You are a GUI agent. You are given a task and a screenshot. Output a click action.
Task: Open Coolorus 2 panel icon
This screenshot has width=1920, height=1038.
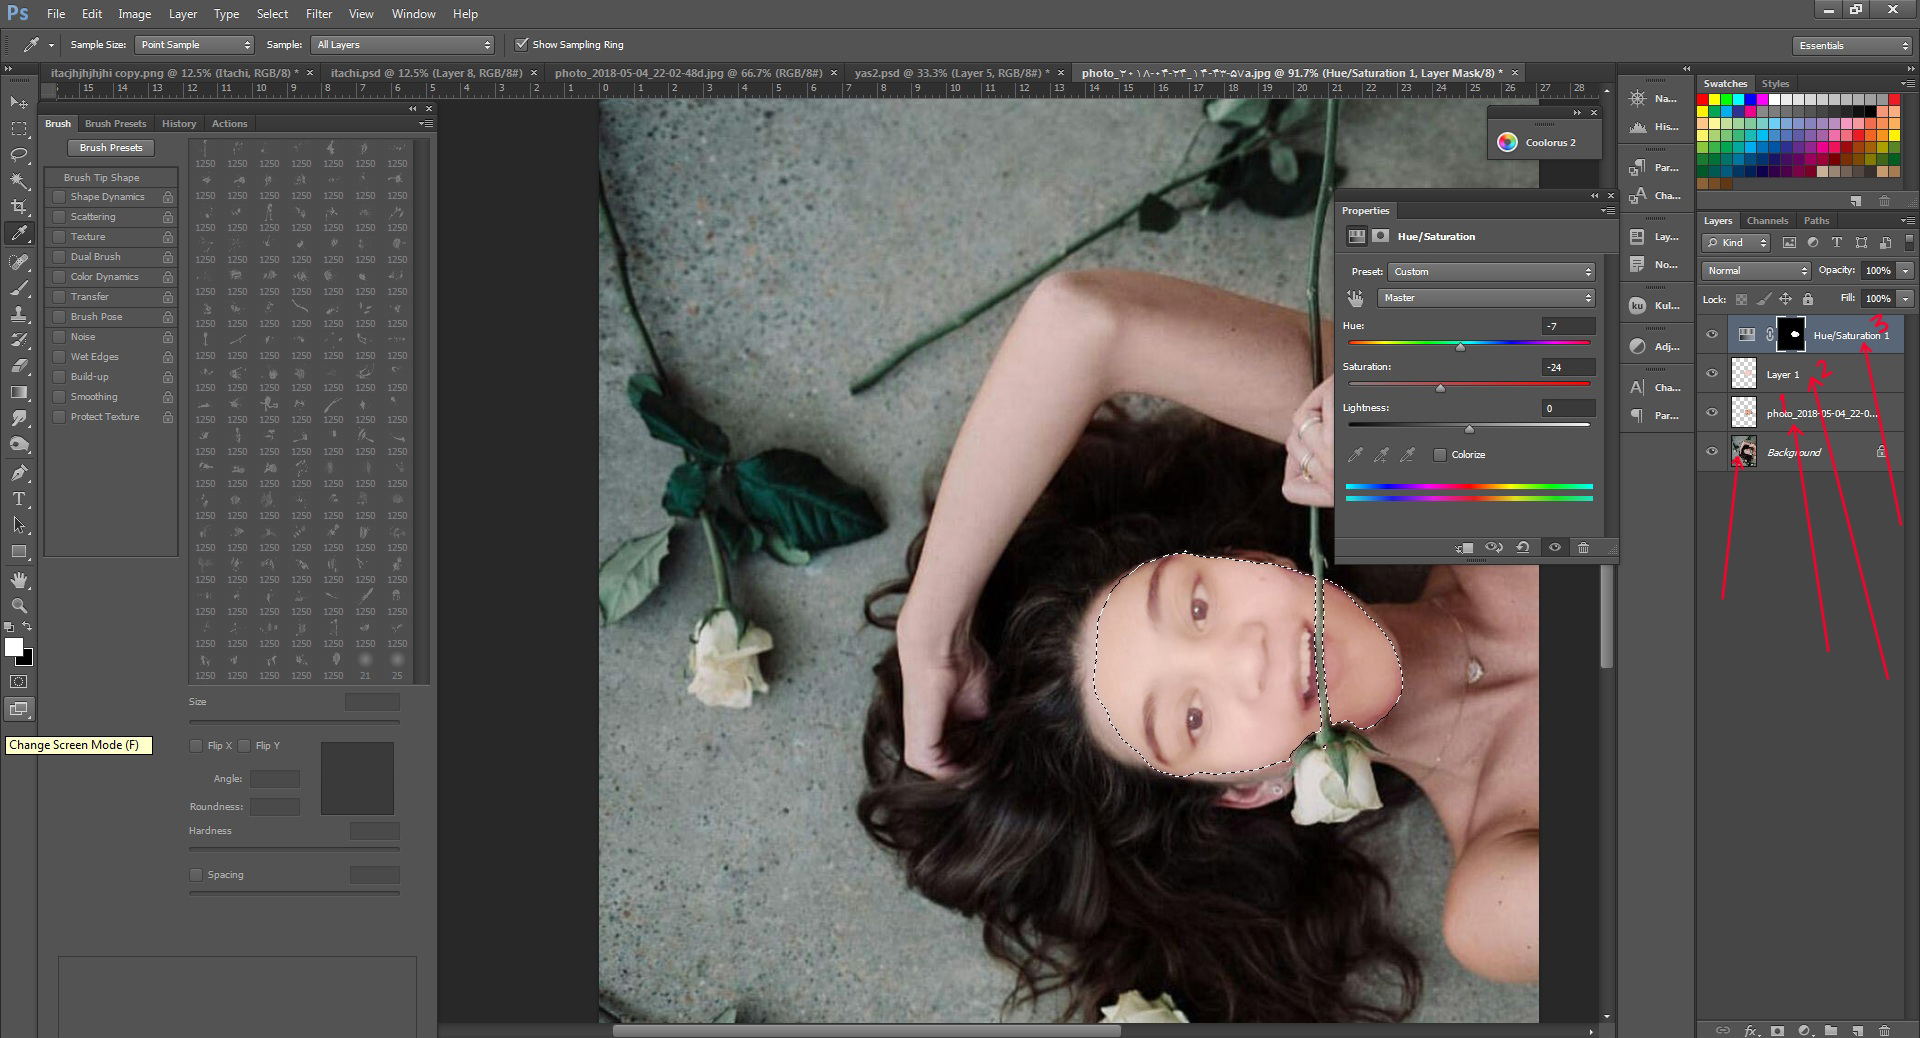1507,142
